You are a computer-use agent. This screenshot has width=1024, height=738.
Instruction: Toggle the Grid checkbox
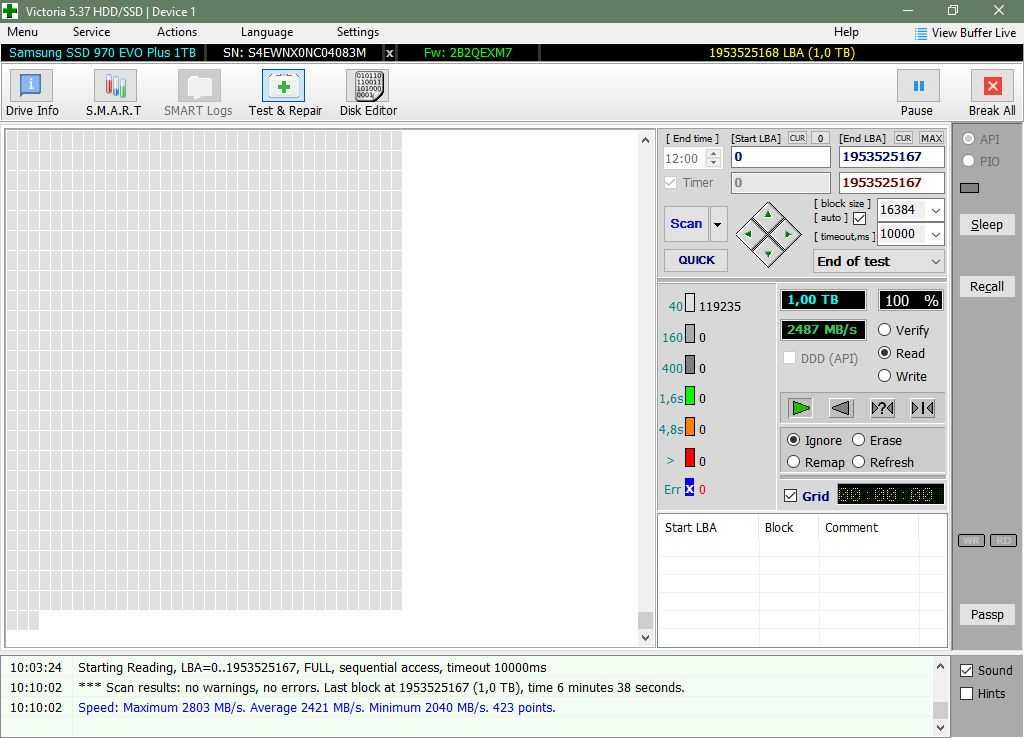pyautogui.click(x=790, y=496)
